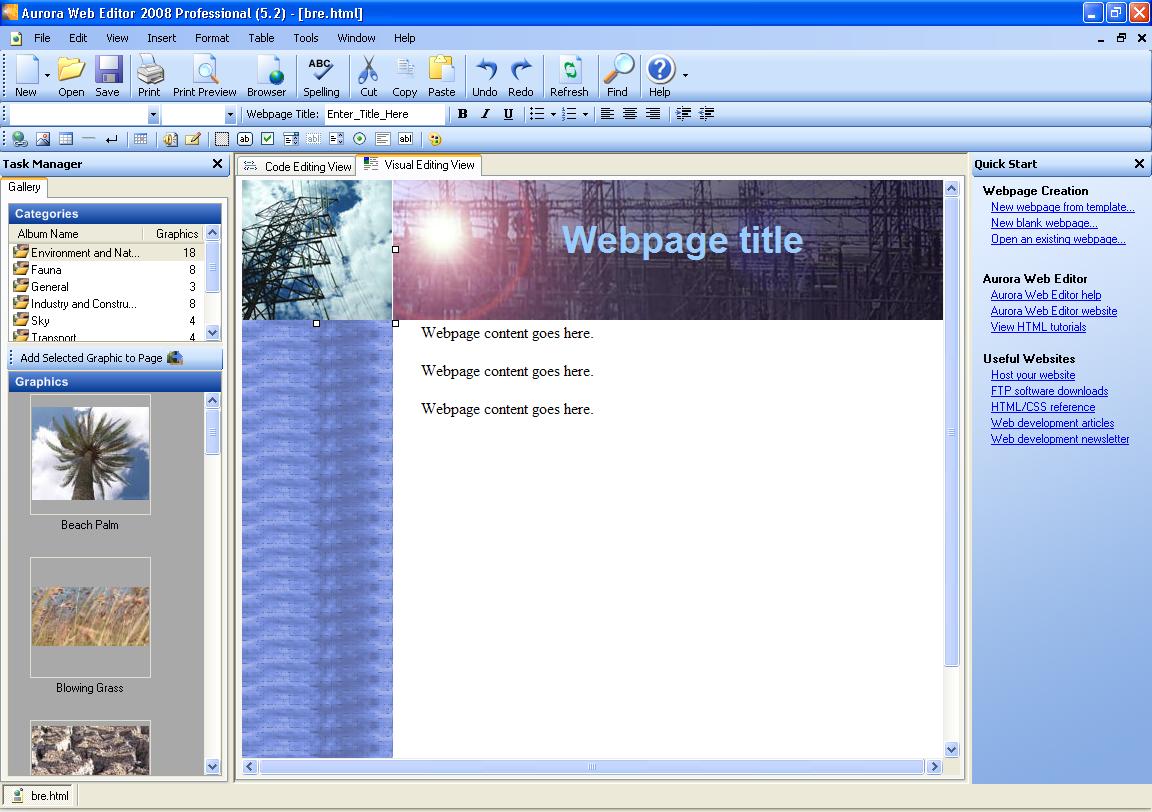This screenshot has width=1152, height=812.
Task: Insert an image from the toolbar
Action: click(x=43, y=139)
